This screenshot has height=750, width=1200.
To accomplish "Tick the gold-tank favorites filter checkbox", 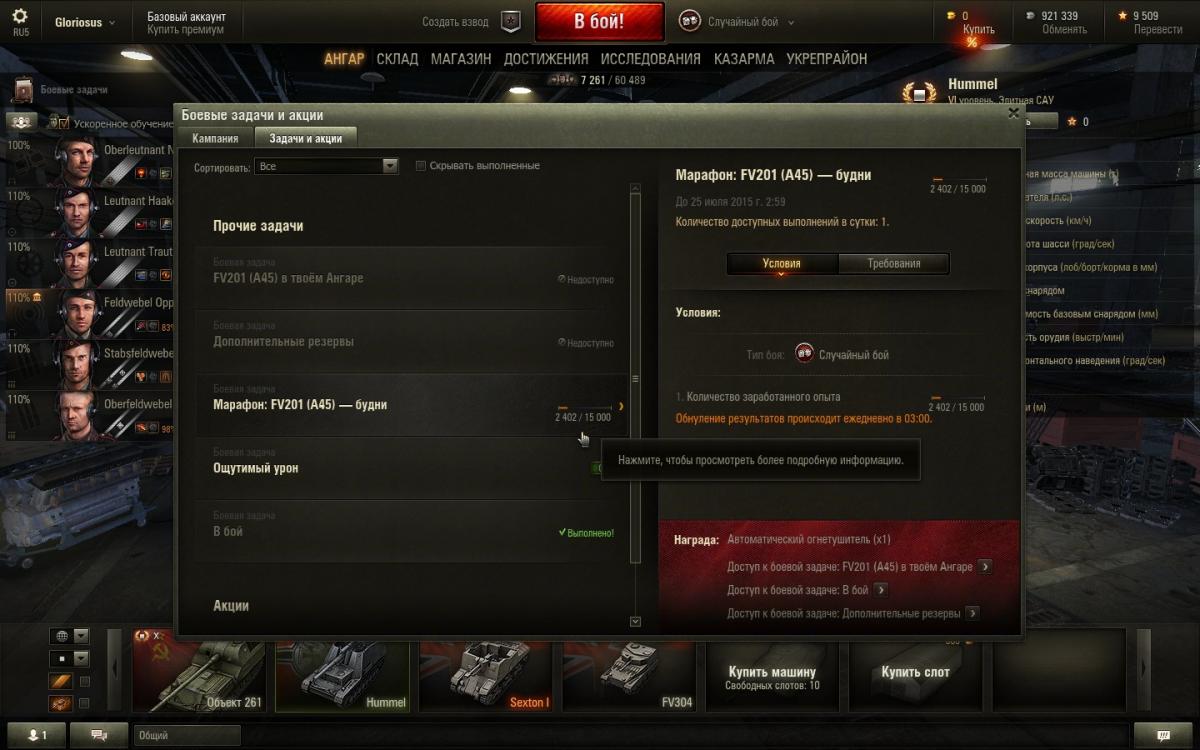I will pyautogui.click(x=85, y=704).
